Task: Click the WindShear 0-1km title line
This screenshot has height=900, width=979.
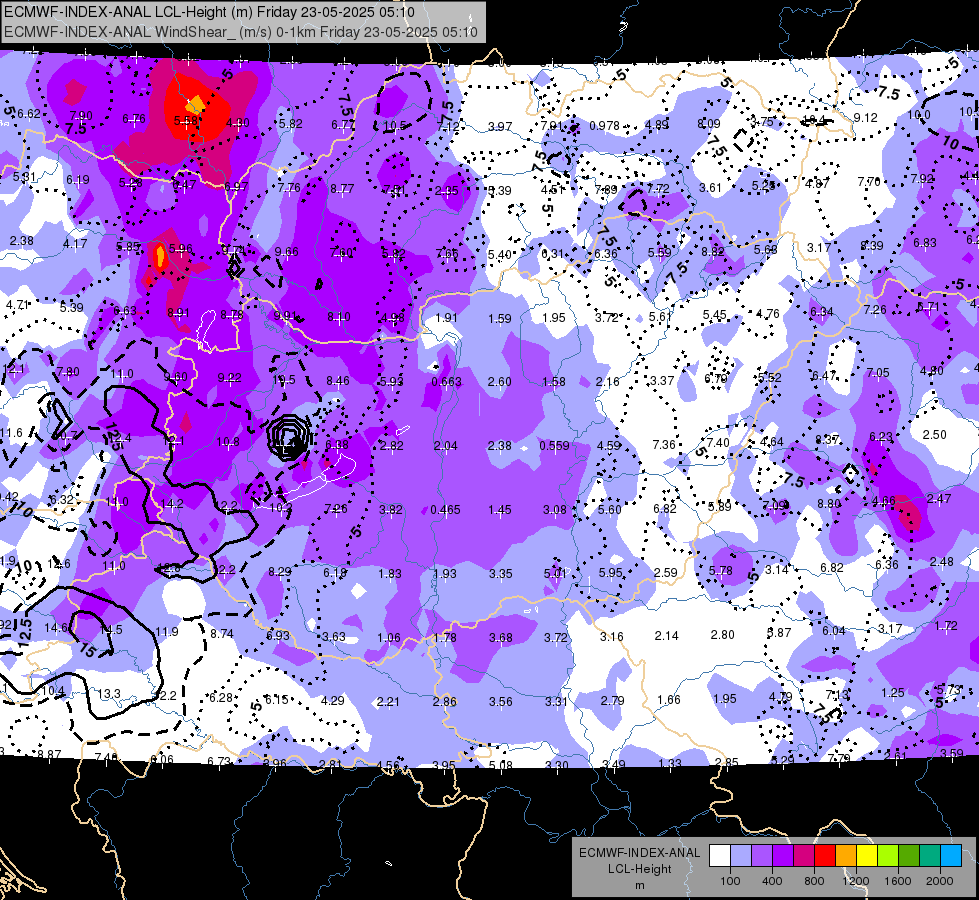Action: (x=242, y=32)
